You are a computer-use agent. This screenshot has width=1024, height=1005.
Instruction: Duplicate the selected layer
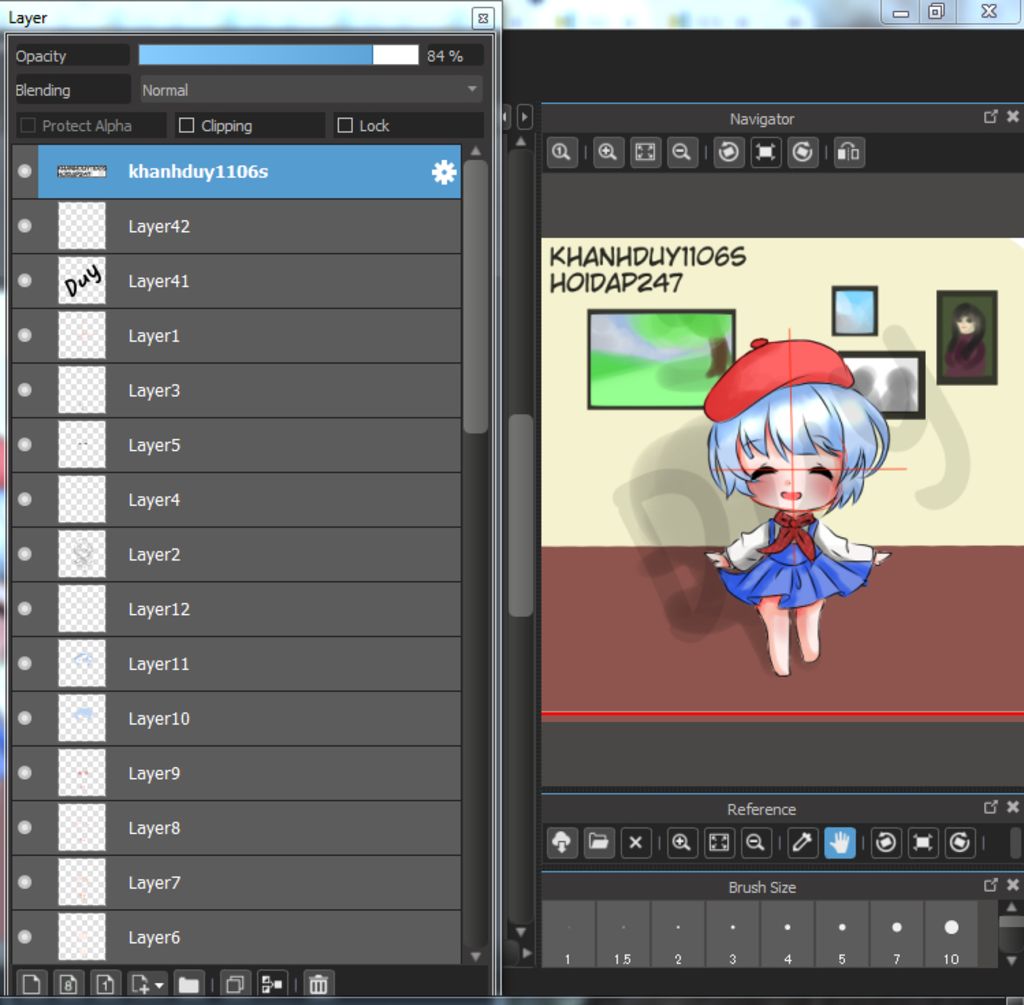click(235, 983)
